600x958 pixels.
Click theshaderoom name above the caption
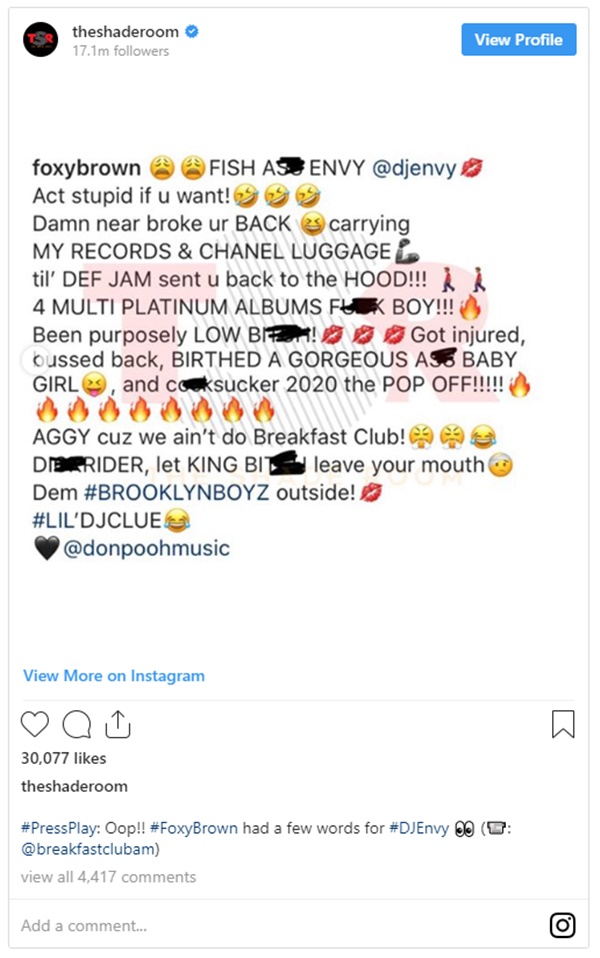[75, 786]
